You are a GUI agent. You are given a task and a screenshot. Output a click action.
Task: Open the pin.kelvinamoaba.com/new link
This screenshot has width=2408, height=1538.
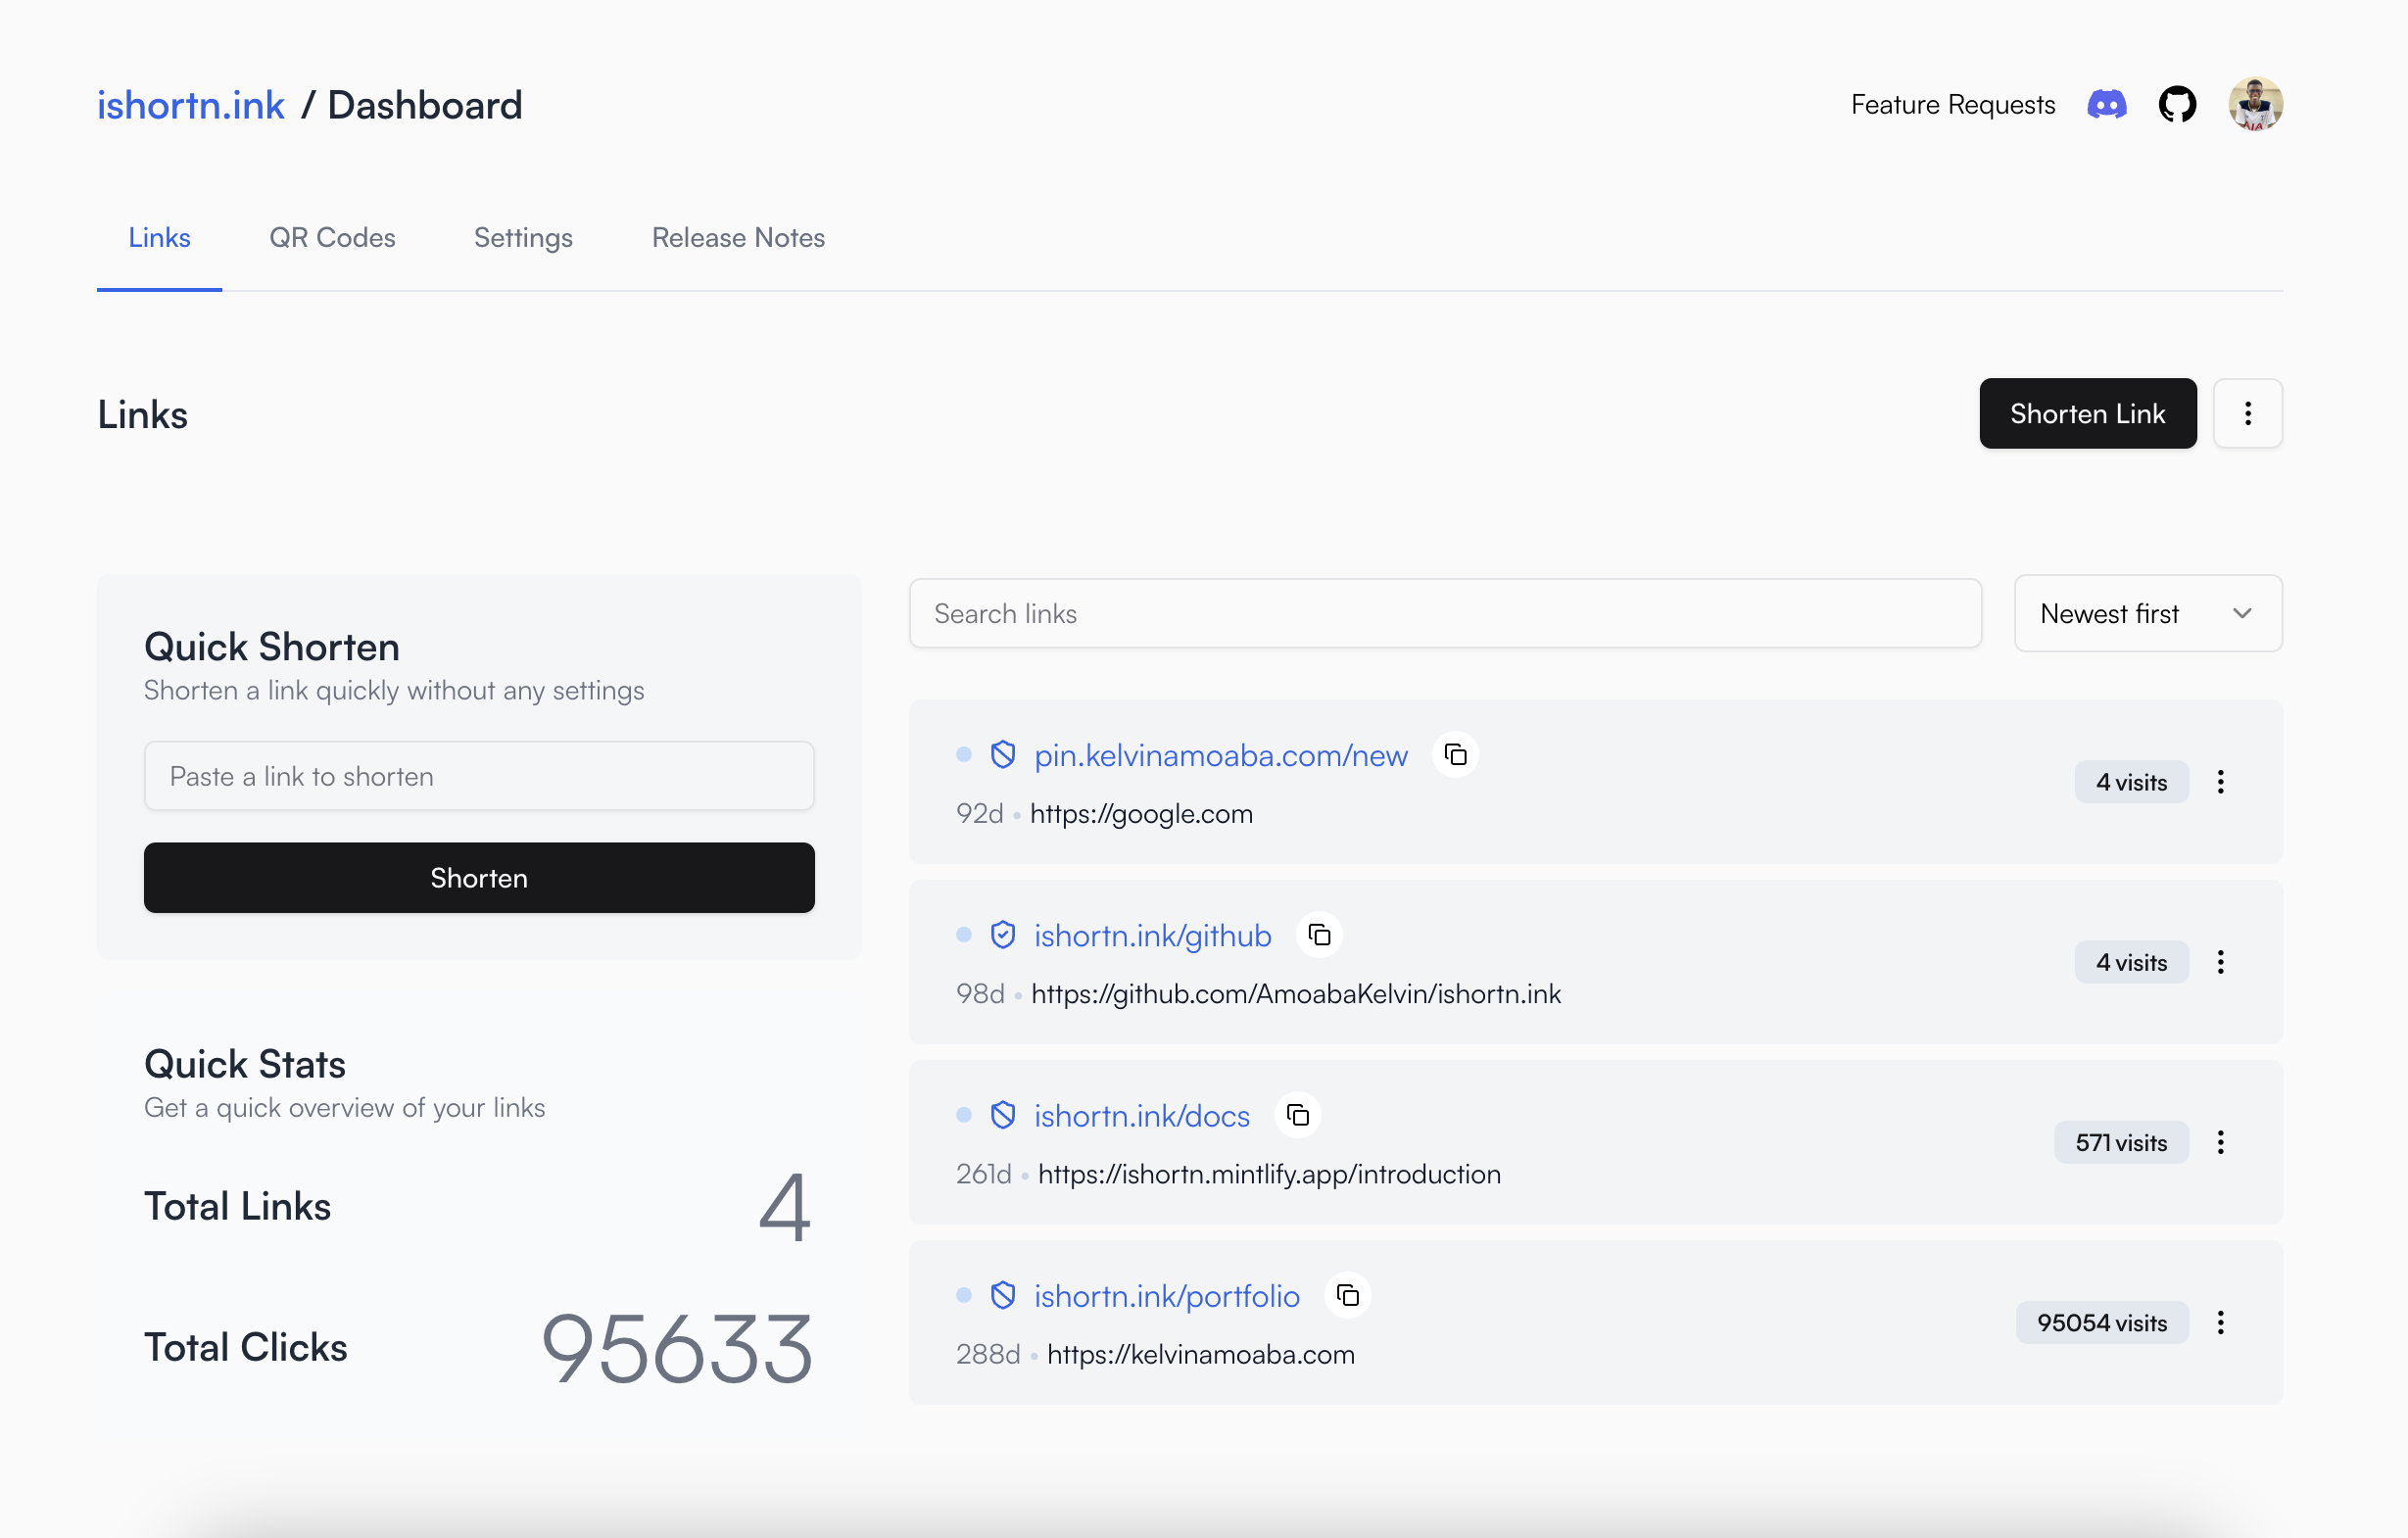pyautogui.click(x=1220, y=755)
